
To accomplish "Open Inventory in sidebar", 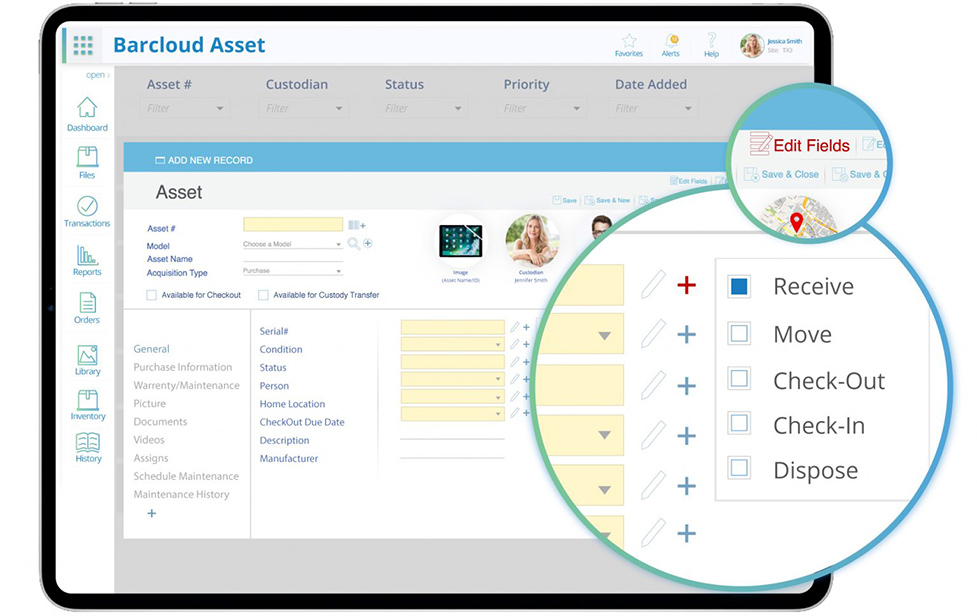I will 87,405.
